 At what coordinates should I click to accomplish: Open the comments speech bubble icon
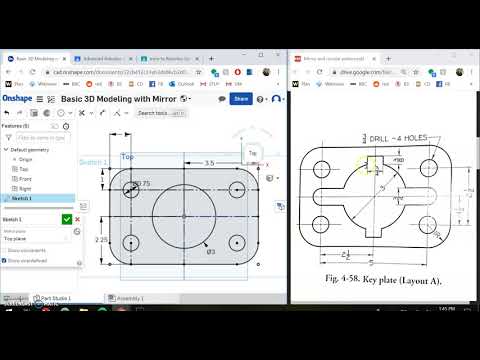222,99
